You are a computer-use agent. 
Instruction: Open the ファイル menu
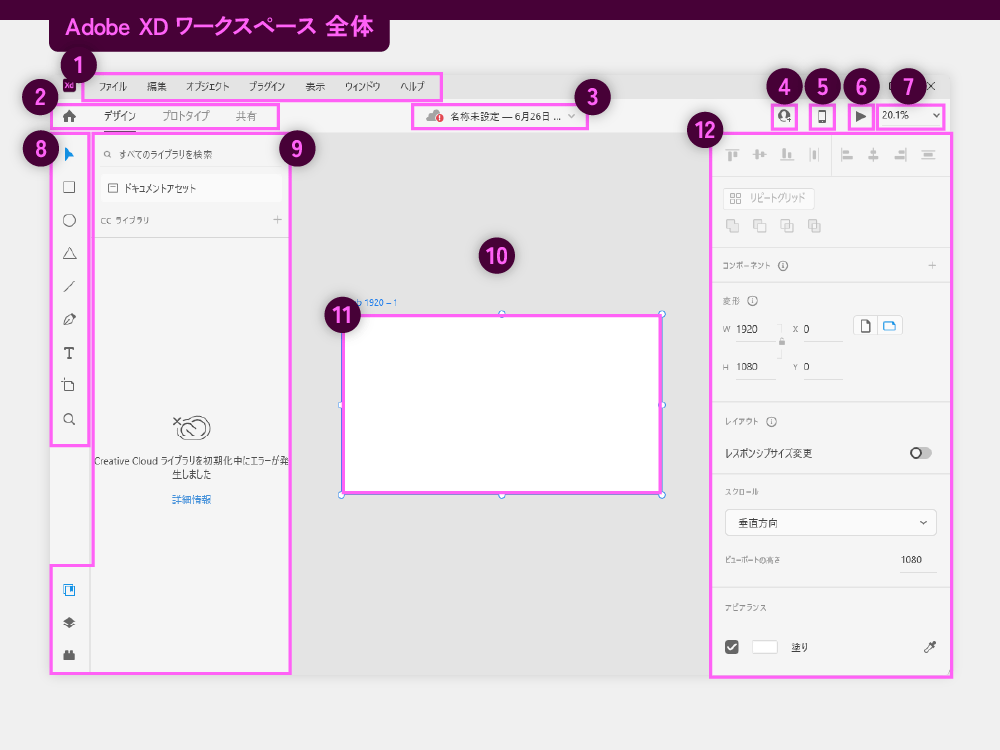[x=113, y=86]
